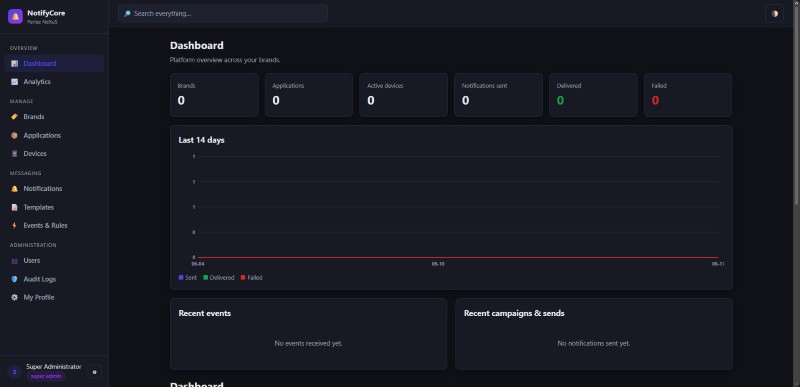Open the Notifications page
800x387 pixels.
(54, 189)
